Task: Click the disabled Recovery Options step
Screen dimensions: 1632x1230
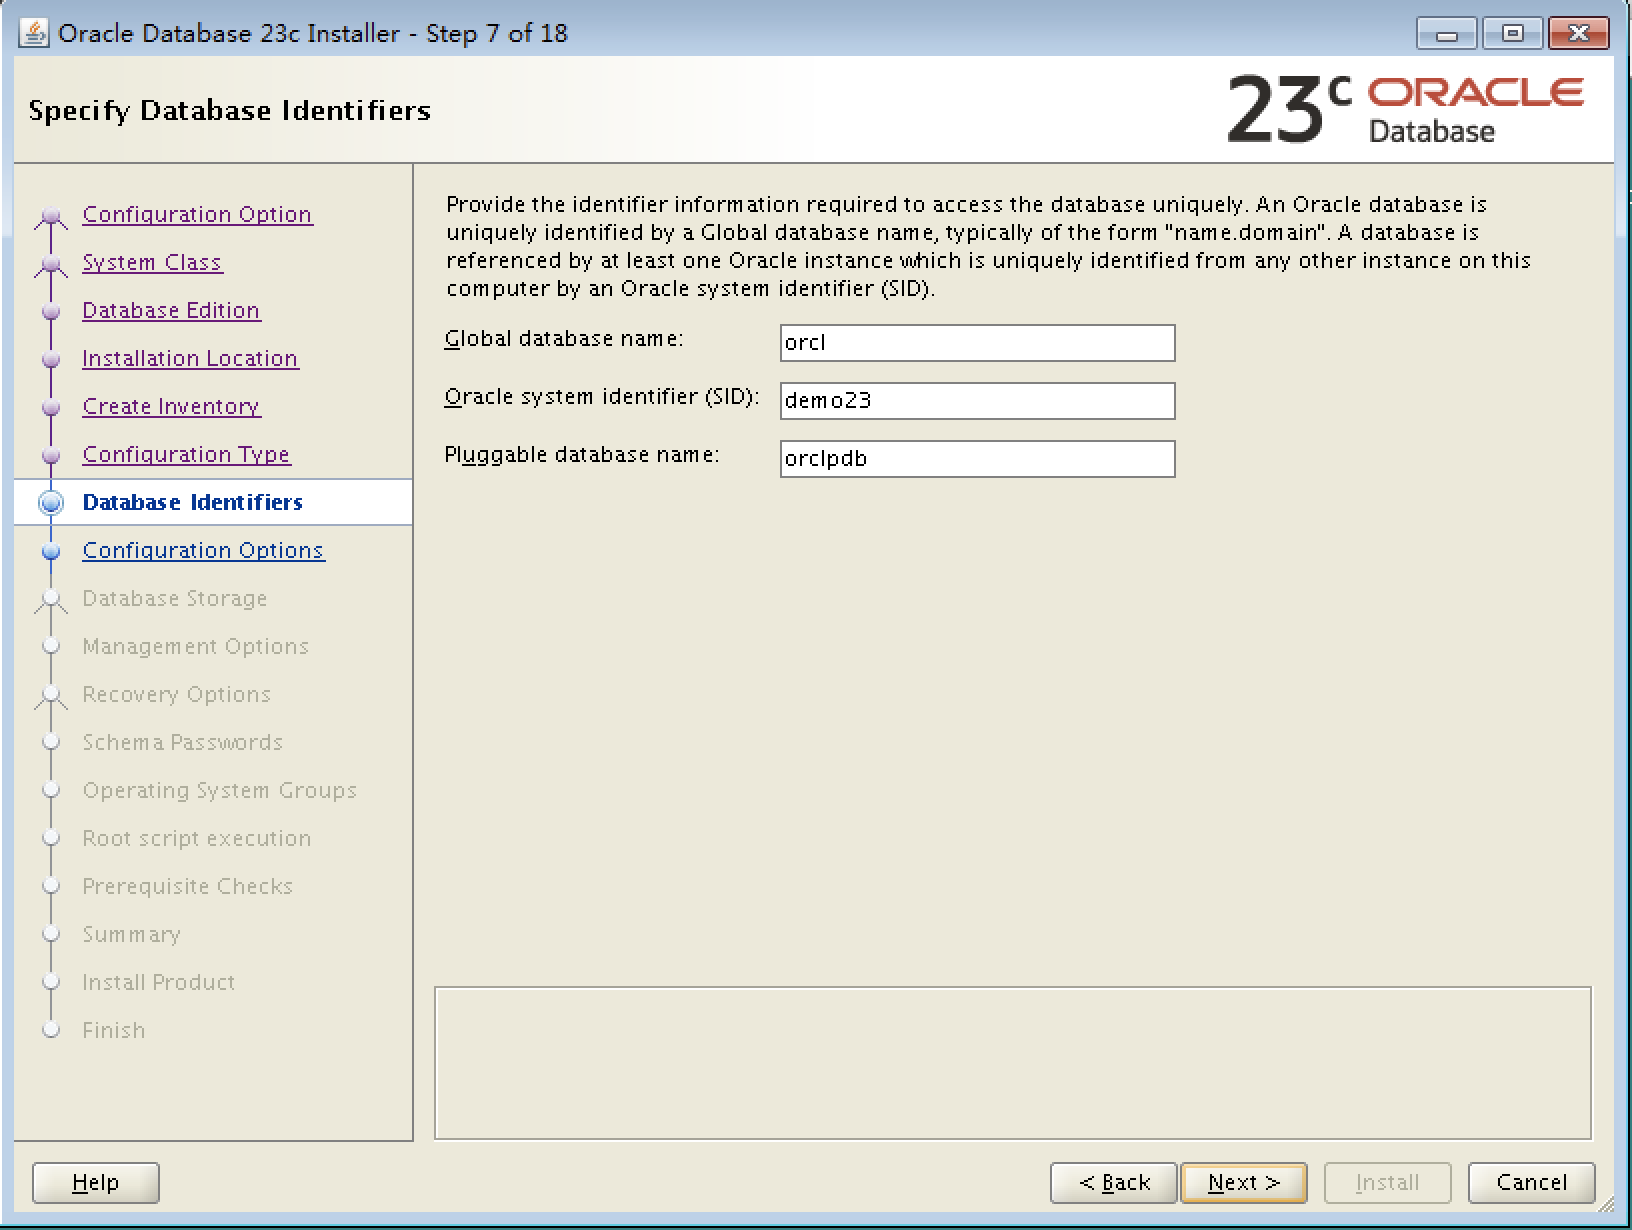Action: coord(176,694)
